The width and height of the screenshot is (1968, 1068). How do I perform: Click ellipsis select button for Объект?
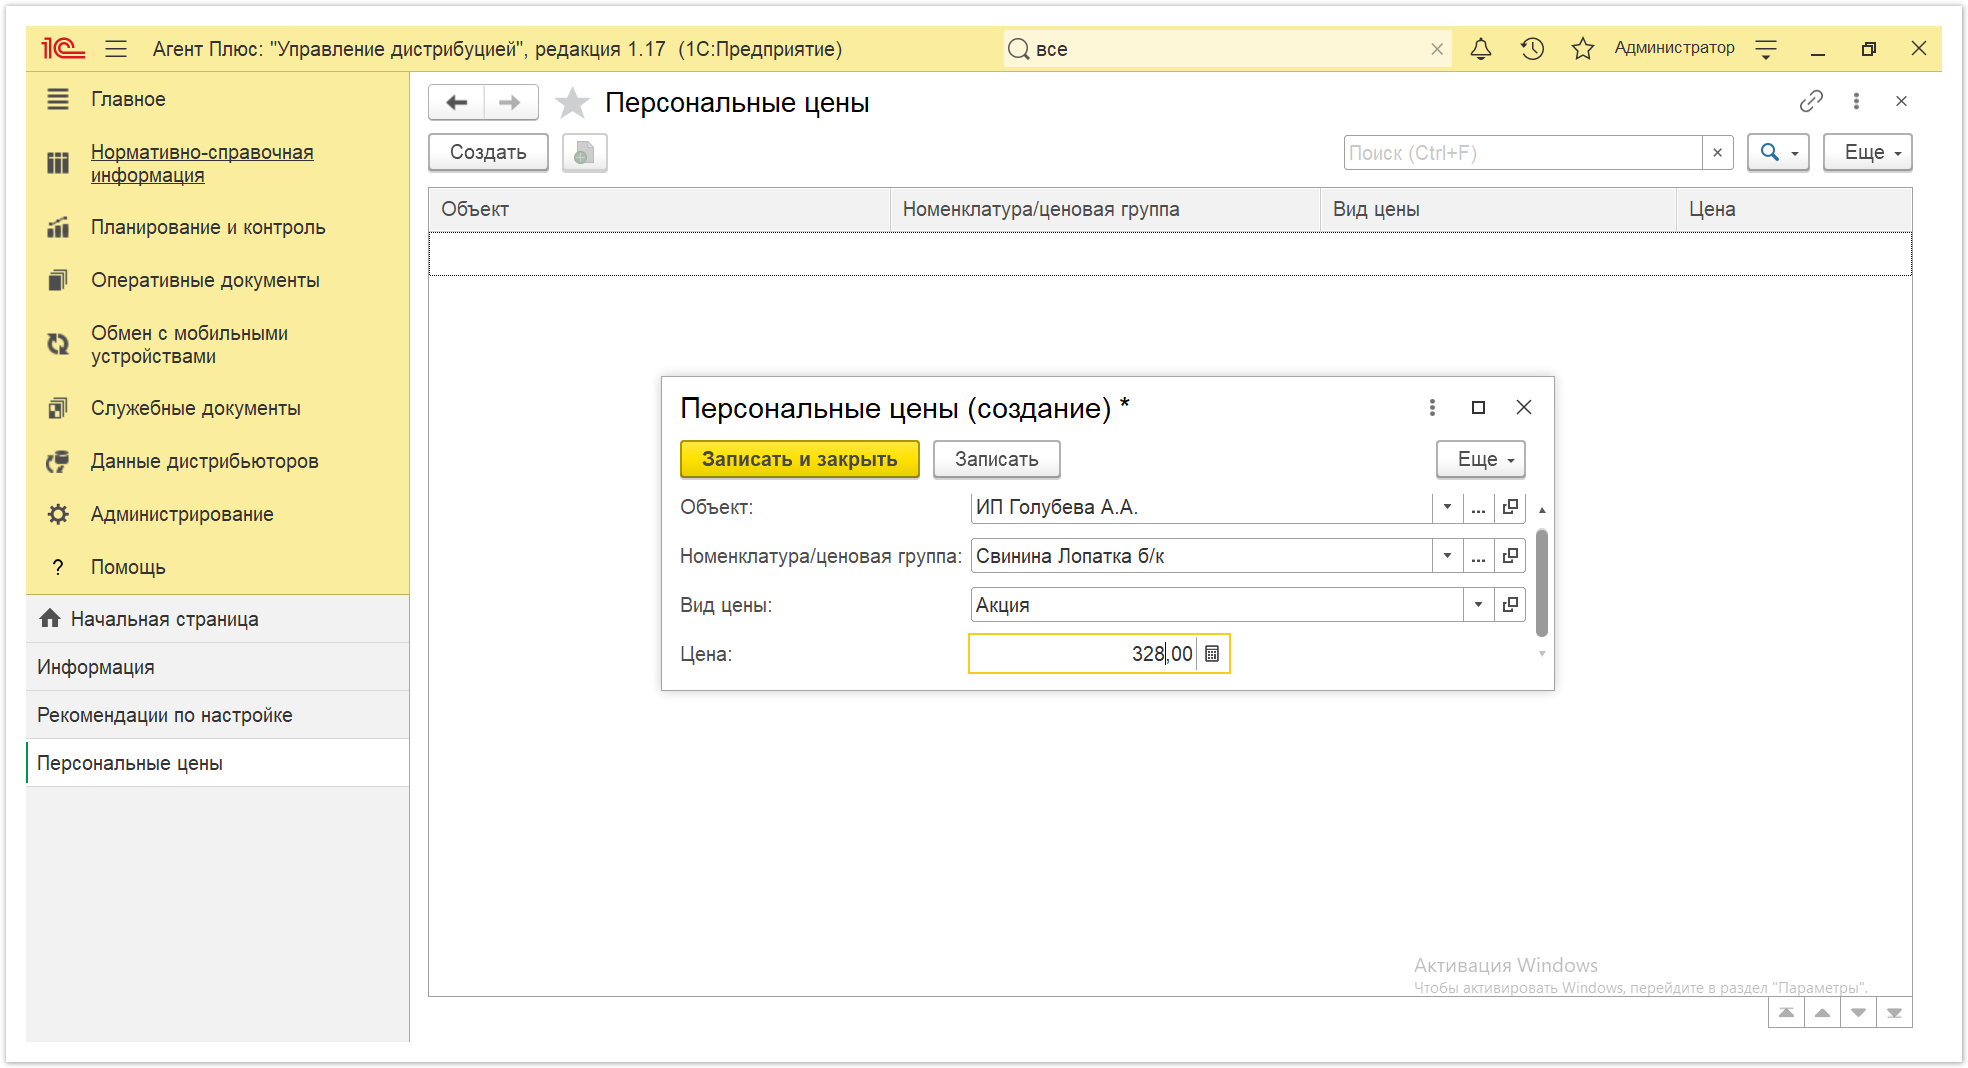(1478, 507)
